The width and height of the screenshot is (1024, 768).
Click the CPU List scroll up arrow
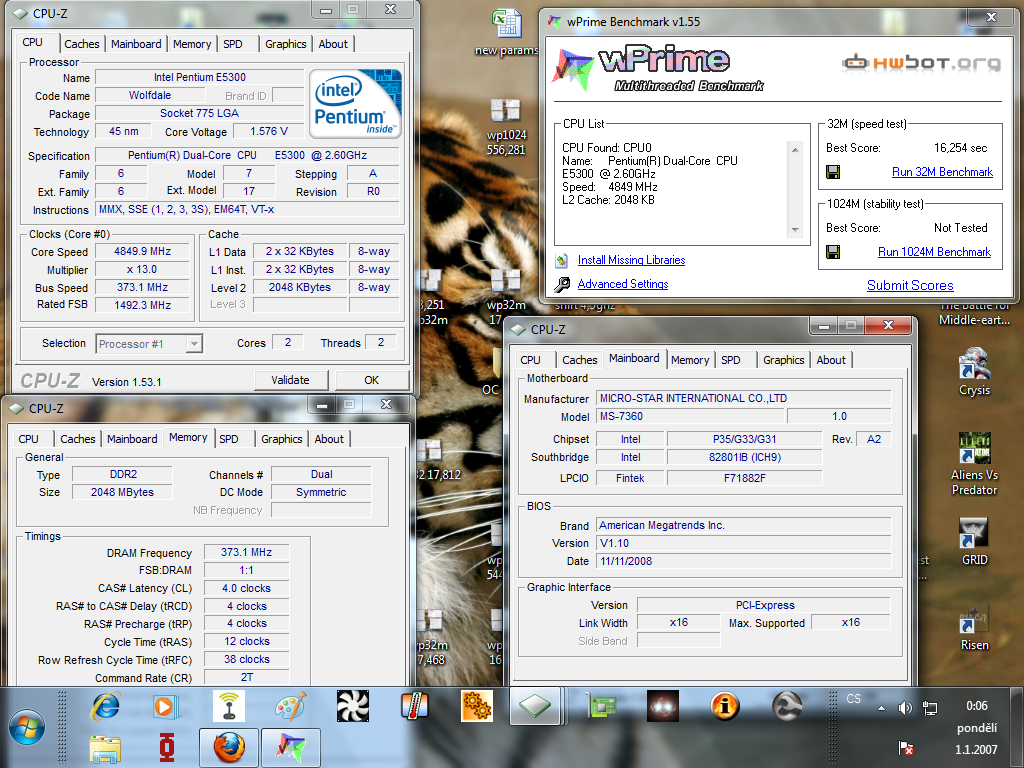pyautogui.click(x=795, y=150)
